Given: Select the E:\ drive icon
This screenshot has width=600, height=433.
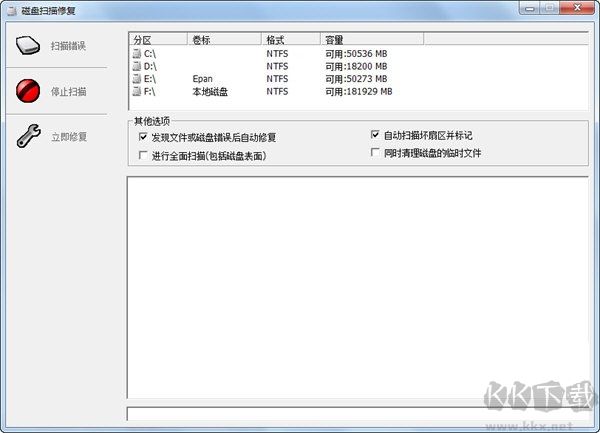Looking at the screenshot, I should point(137,78).
